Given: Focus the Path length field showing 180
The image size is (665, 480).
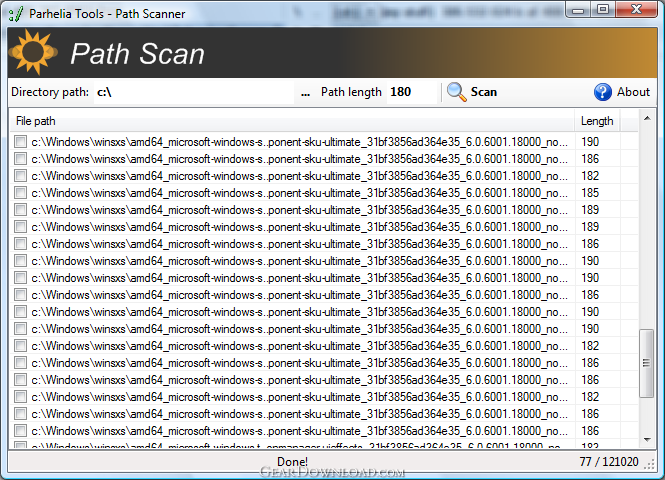Looking at the screenshot, I should pyautogui.click(x=412, y=92).
